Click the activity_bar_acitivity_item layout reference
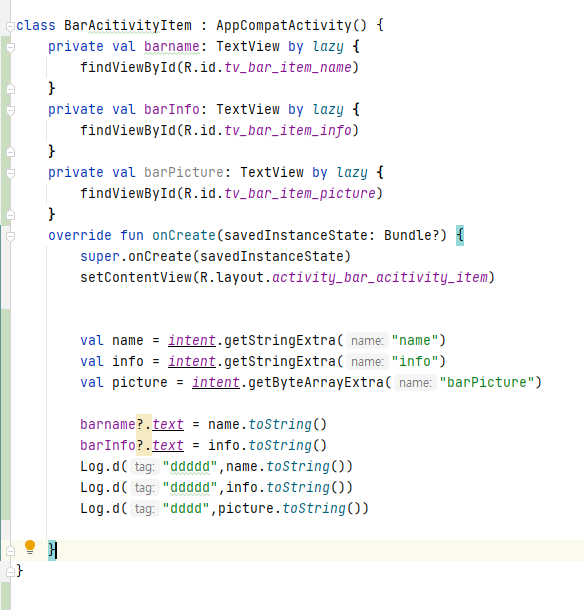This screenshot has height=610, width=584. point(380,277)
